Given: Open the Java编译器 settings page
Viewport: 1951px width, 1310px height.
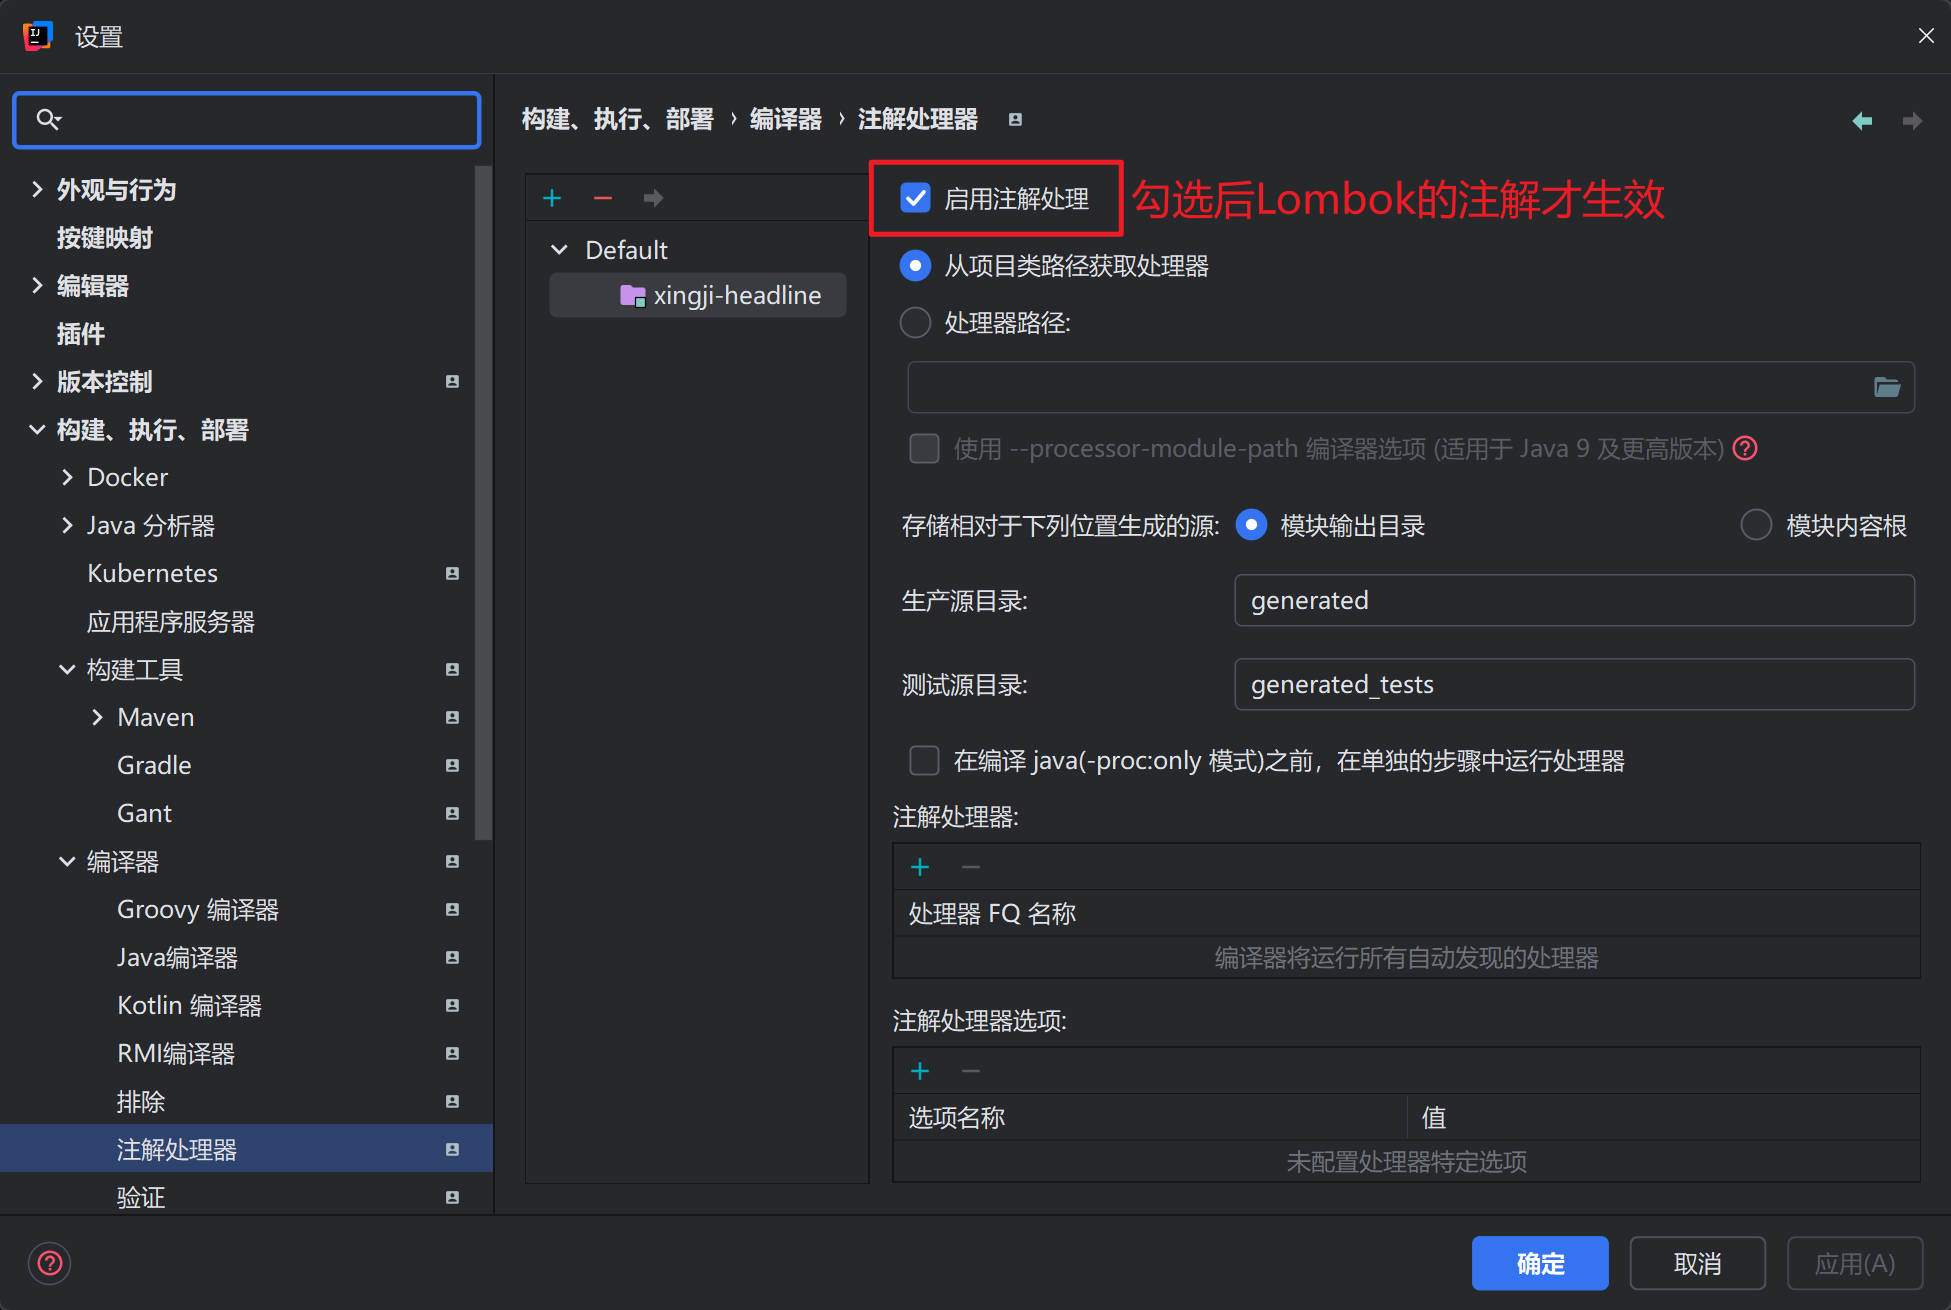Looking at the screenshot, I should click(x=177, y=957).
